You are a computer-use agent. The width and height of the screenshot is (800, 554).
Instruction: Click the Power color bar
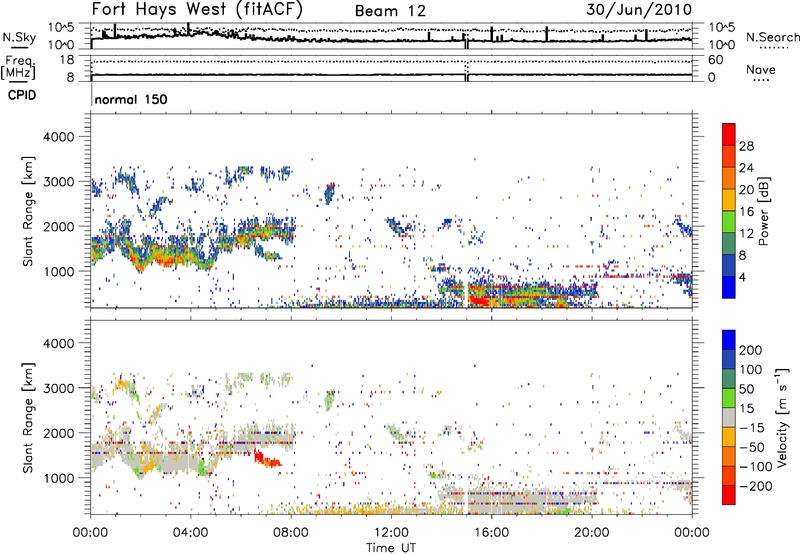click(729, 211)
